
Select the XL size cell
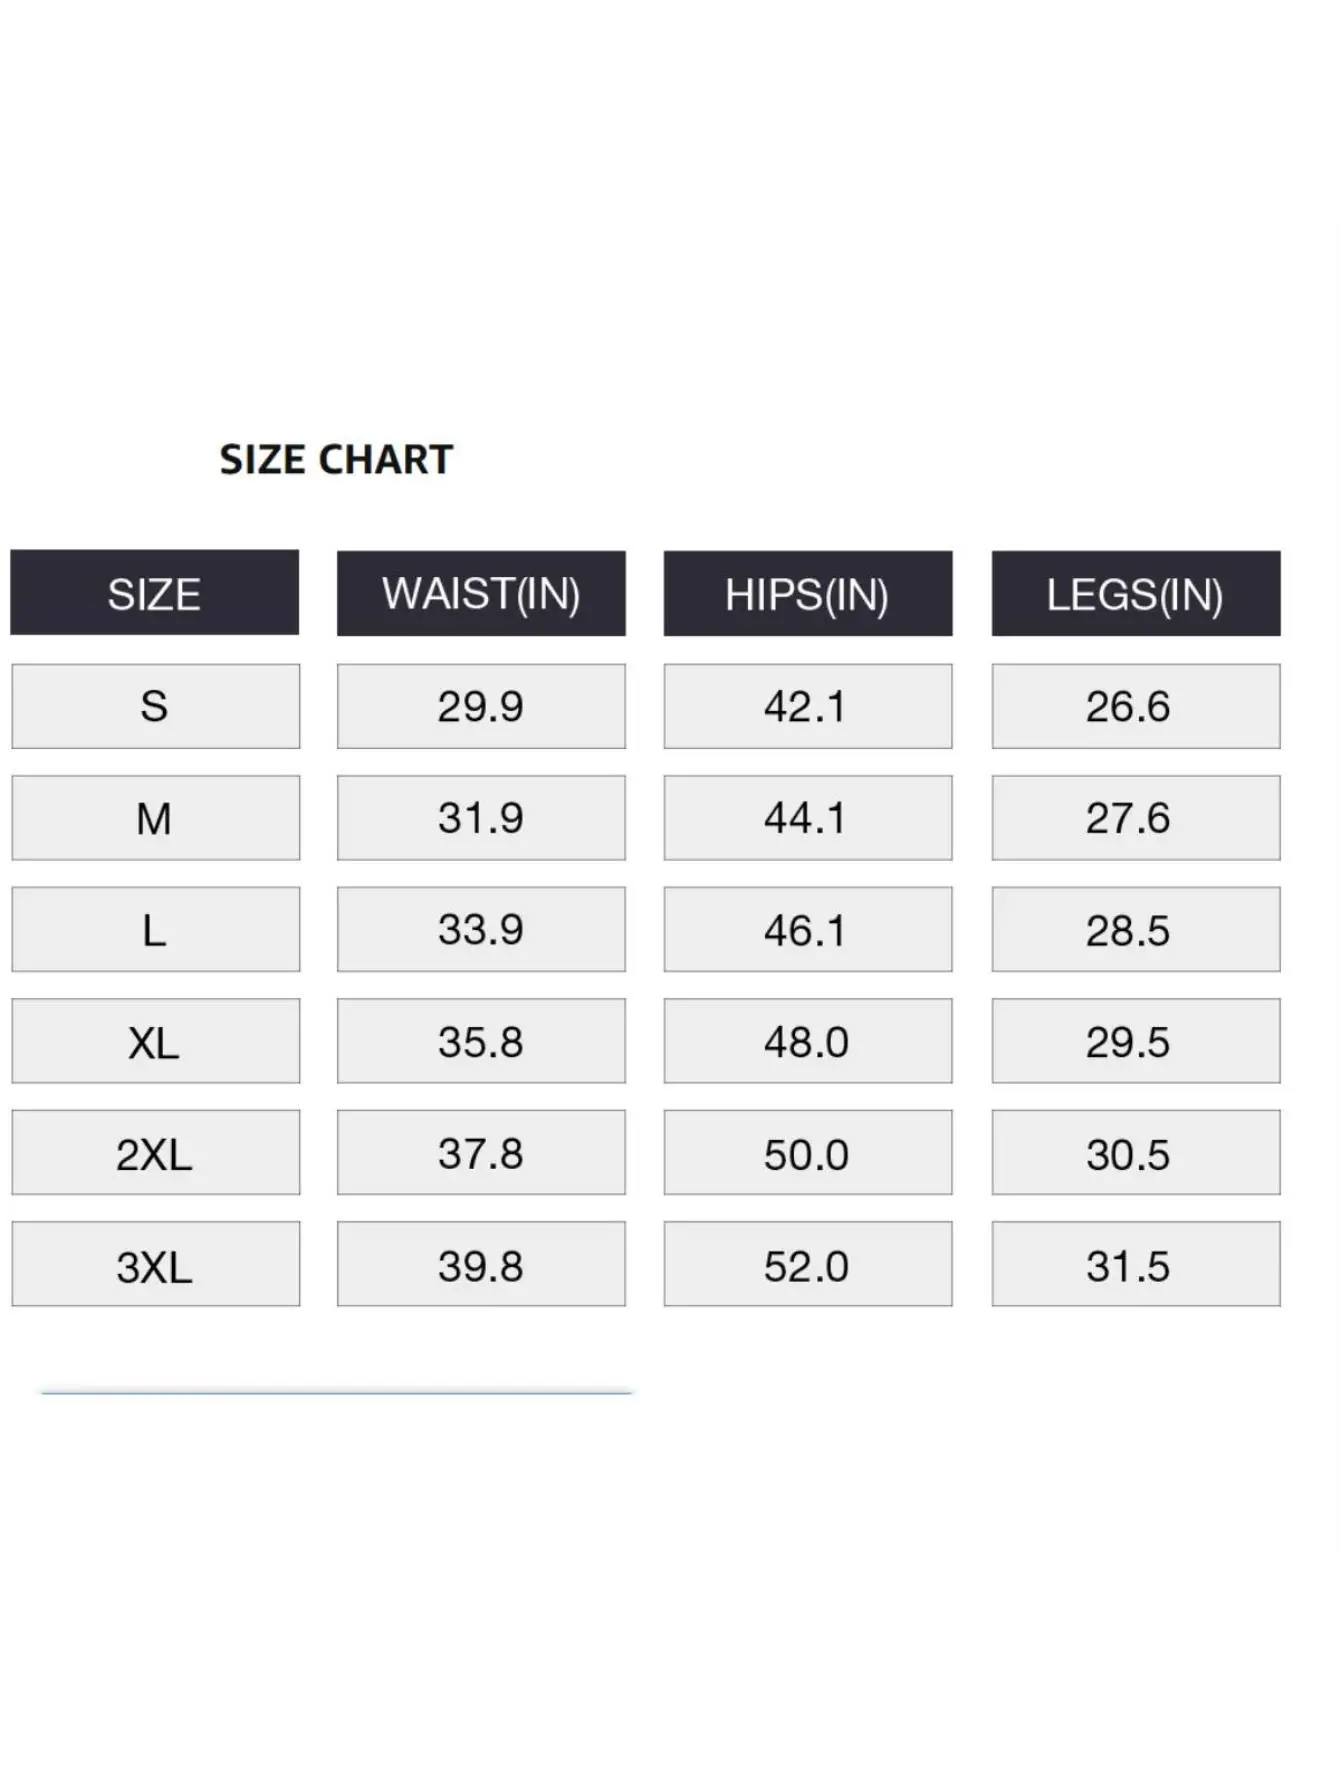pos(155,1041)
